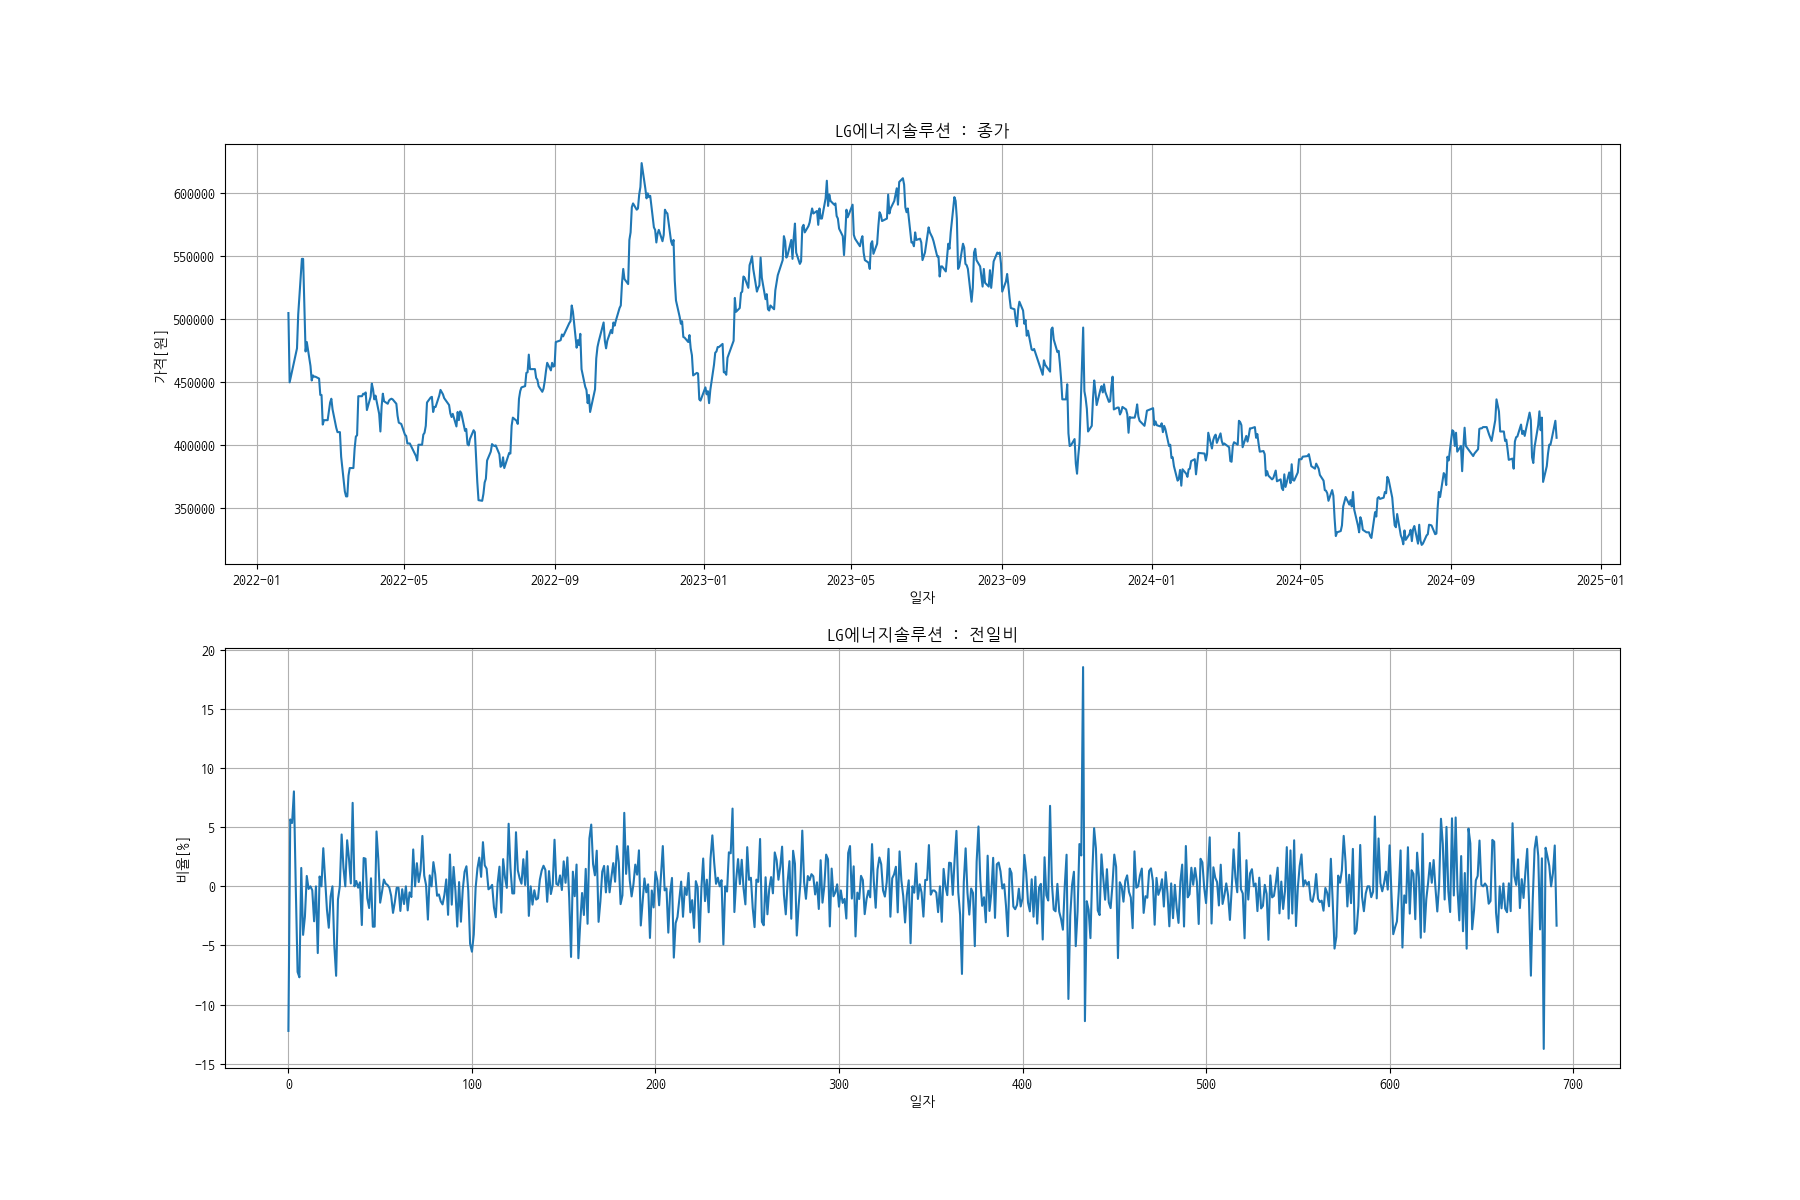Click the 450000 y-axis tick label
The width and height of the screenshot is (1800, 1200).
[x=194, y=383]
